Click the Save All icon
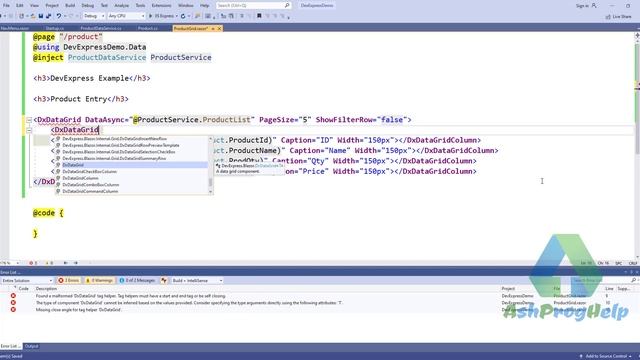This screenshot has height=360, width=640. point(49,16)
